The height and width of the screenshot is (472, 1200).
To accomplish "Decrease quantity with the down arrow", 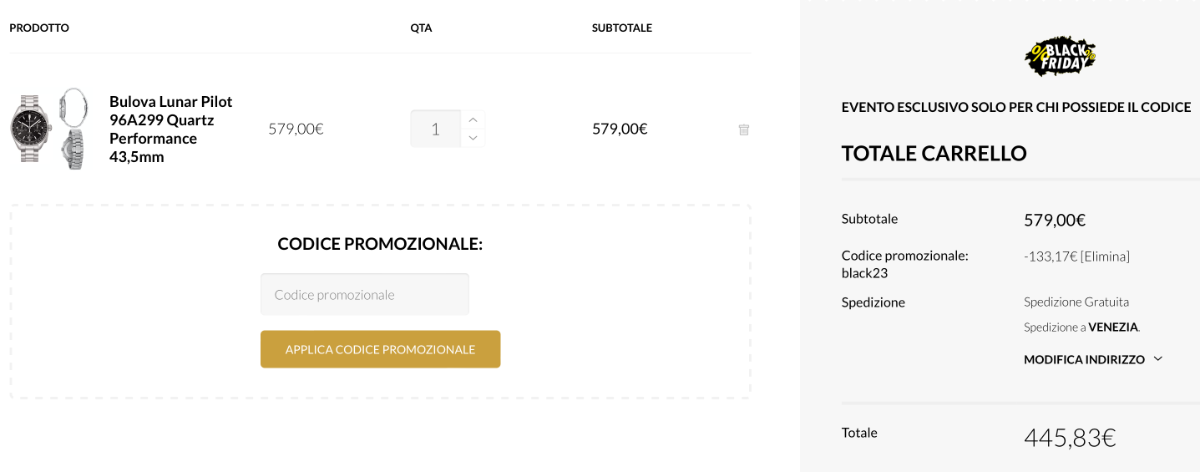I will [473, 138].
